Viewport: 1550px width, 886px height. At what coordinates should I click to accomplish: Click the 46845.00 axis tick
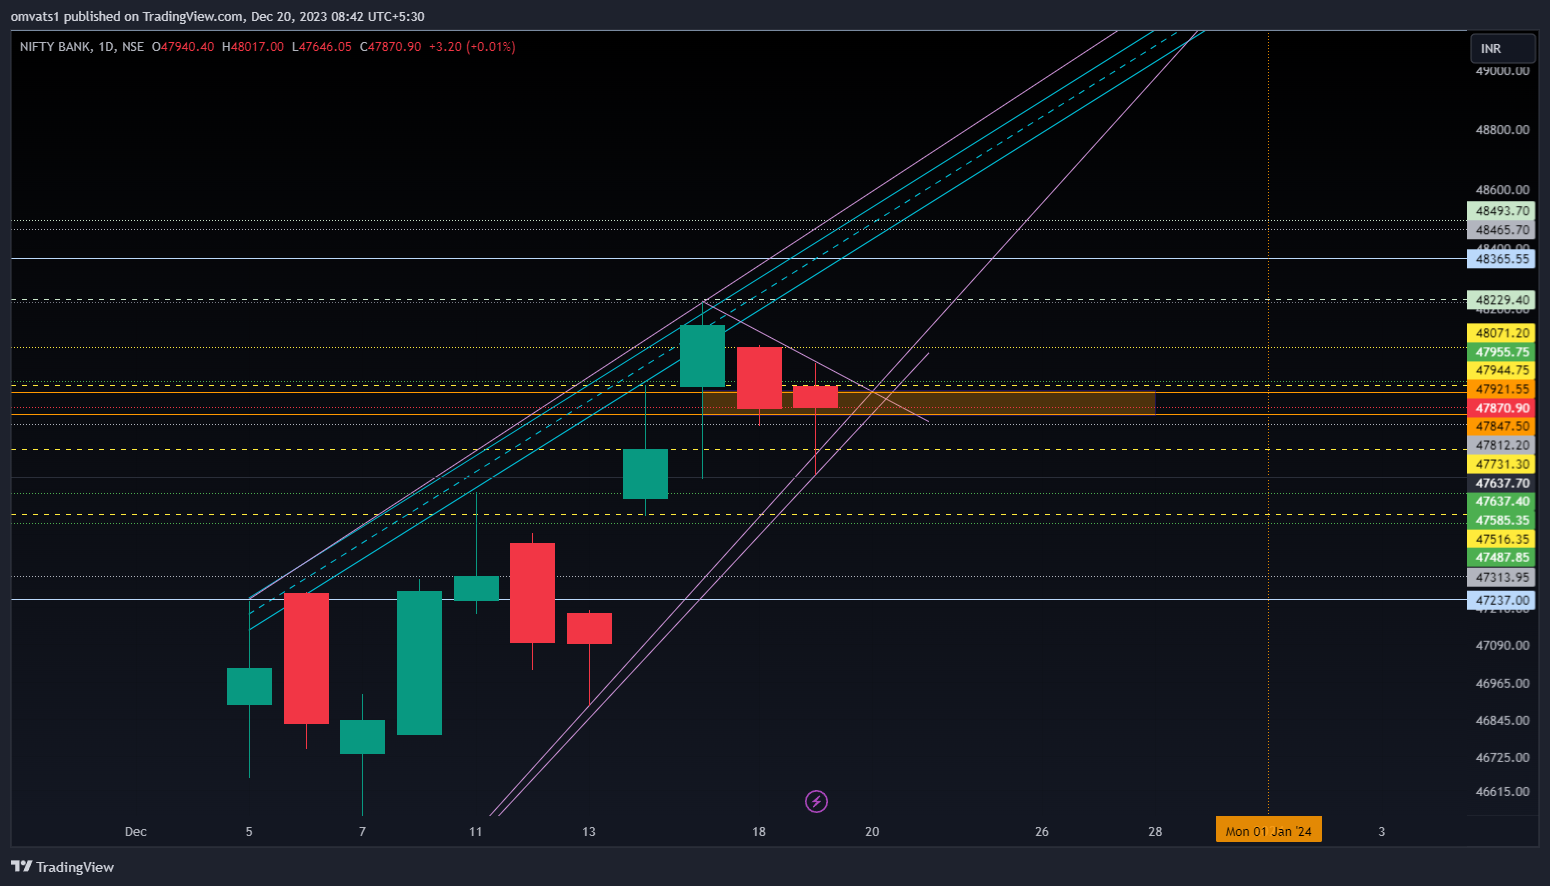tap(1502, 721)
